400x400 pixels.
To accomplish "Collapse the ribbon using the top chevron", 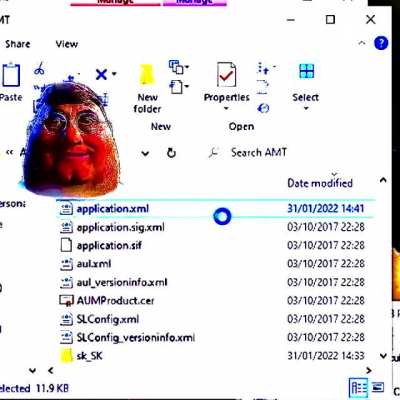I will (x=362, y=43).
